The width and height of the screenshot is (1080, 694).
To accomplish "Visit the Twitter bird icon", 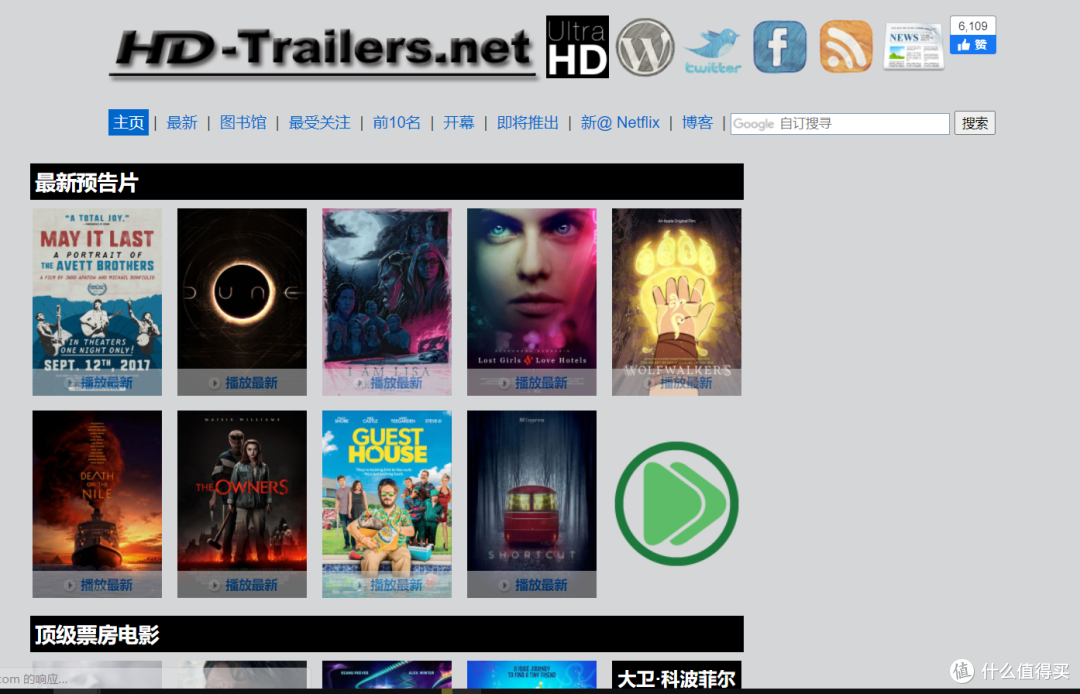I will 713,50.
